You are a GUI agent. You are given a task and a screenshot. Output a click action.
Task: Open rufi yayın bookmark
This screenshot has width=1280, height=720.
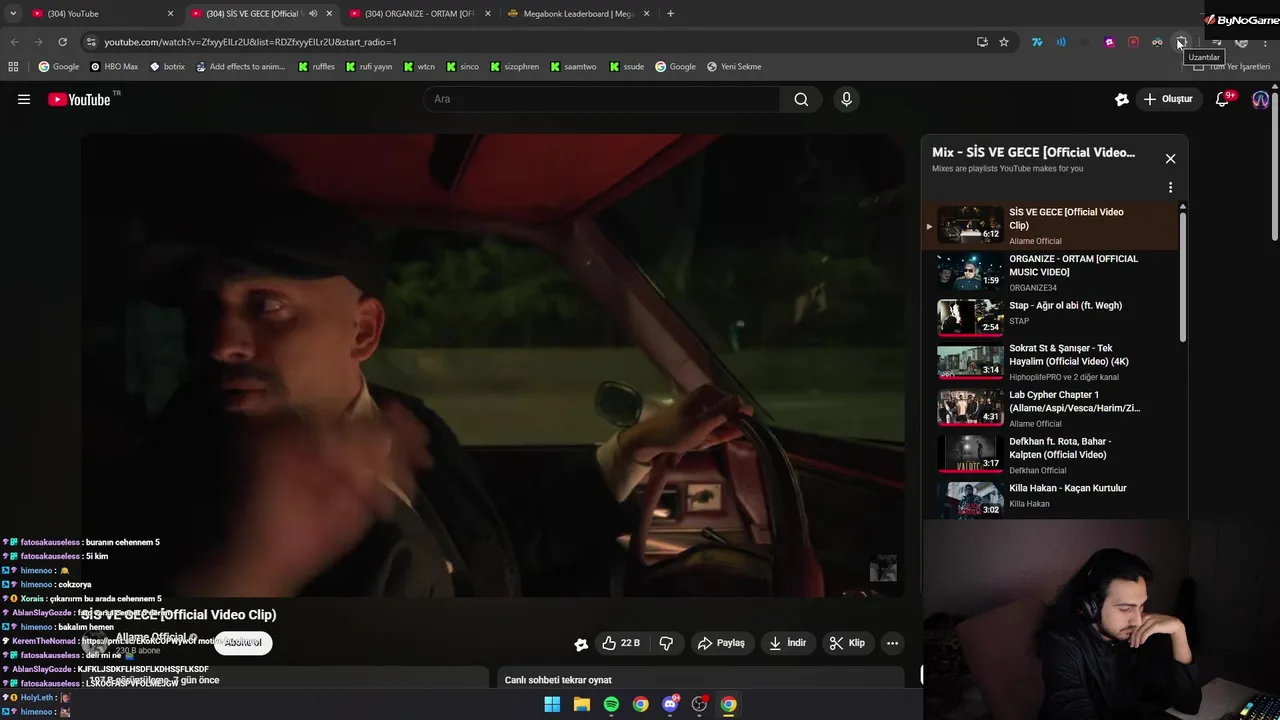369,67
